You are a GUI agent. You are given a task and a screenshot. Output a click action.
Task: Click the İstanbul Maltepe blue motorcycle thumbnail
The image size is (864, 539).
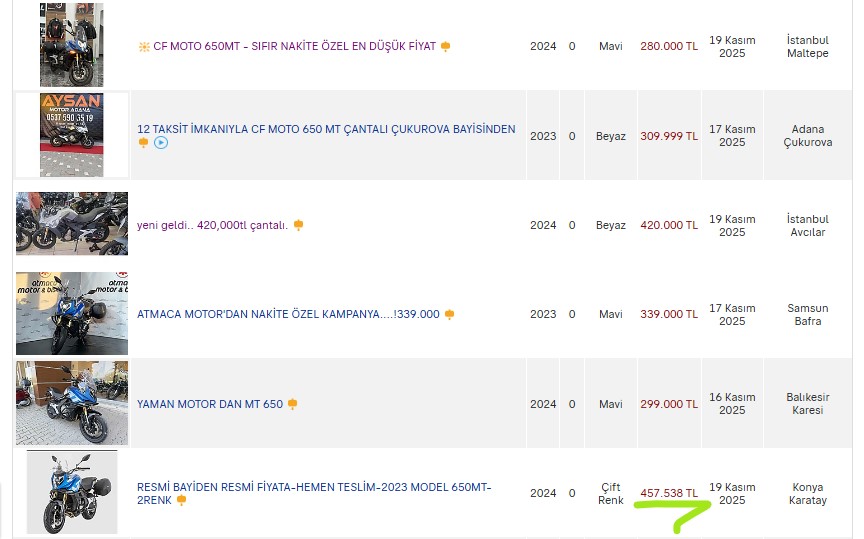tap(72, 45)
